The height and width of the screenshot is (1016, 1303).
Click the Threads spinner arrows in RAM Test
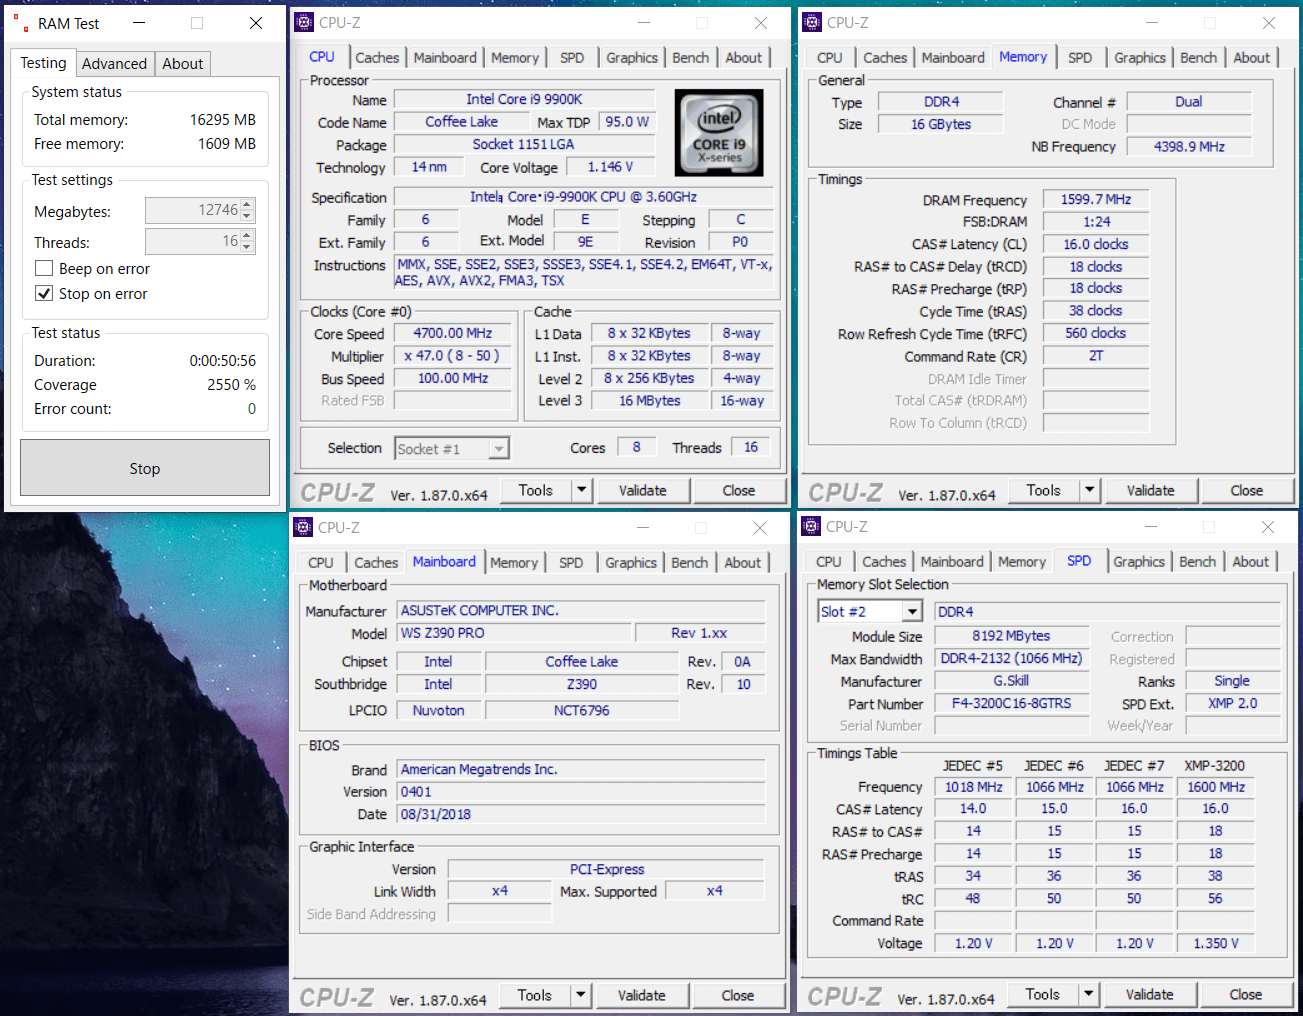pyautogui.click(x=248, y=241)
